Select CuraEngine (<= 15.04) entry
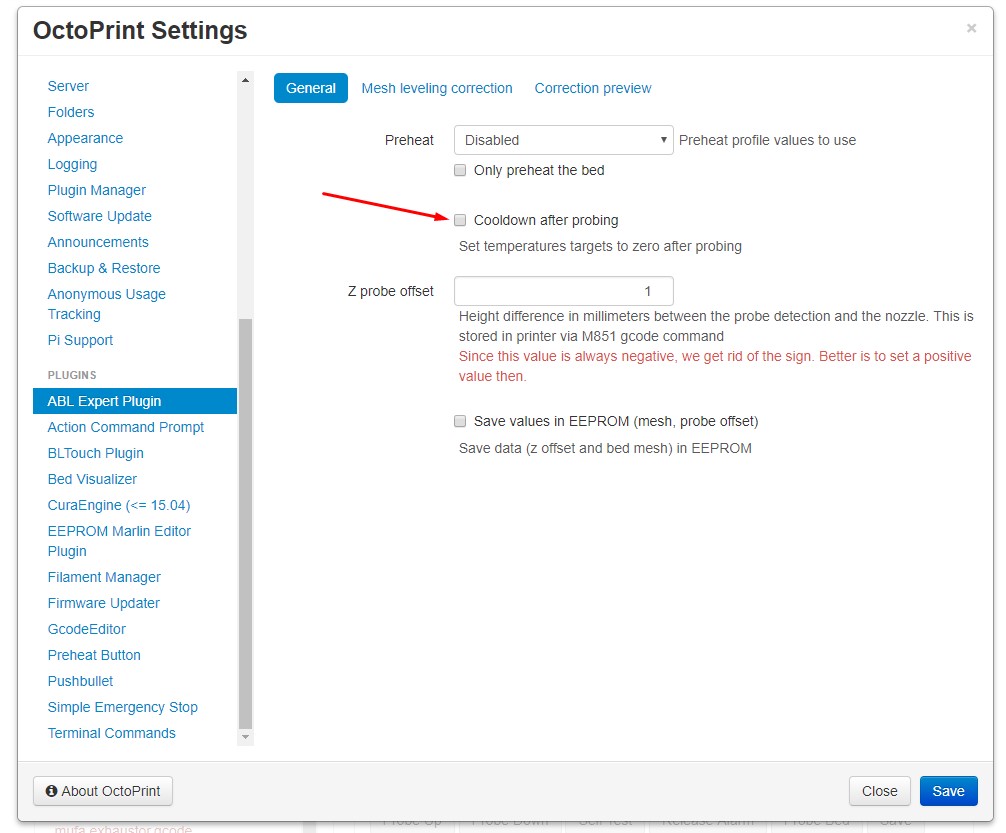The height and width of the screenshot is (833, 1006). click(x=119, y=505)
